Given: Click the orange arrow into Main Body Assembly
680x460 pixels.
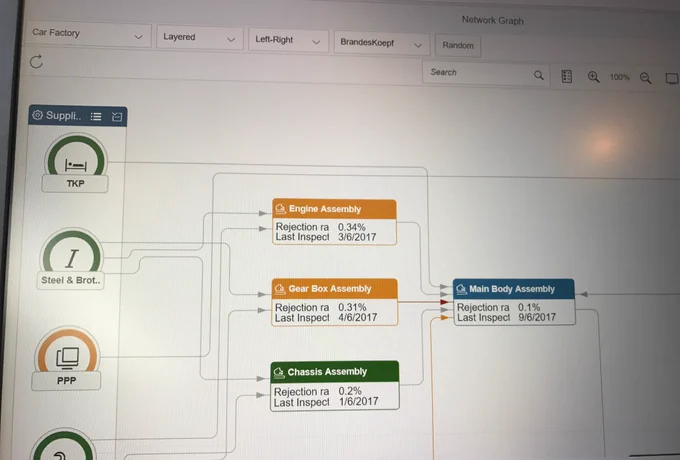Looking at the screenshot, I should click(x=445, y=318).
